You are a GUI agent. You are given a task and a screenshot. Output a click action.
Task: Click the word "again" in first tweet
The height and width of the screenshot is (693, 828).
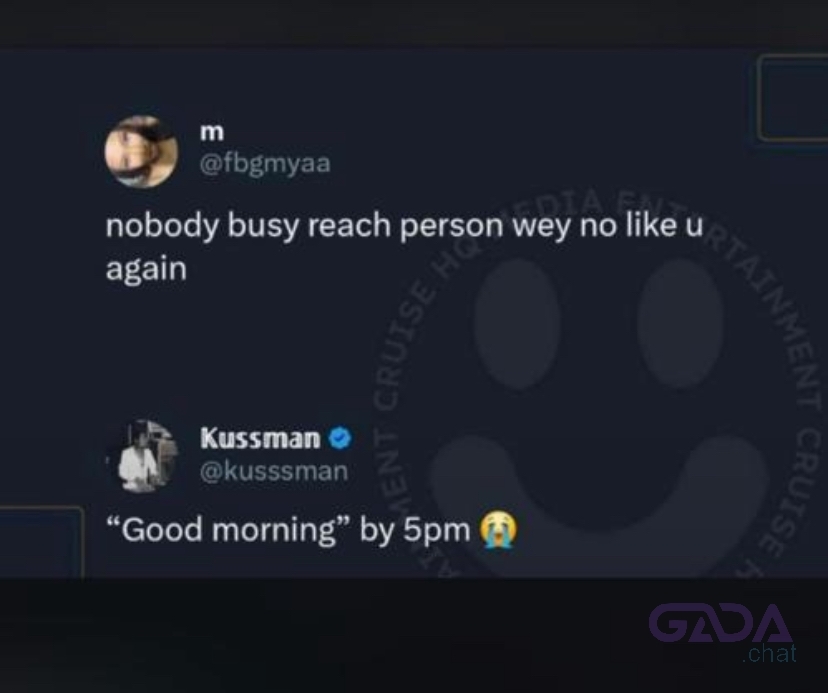(146, 269)
